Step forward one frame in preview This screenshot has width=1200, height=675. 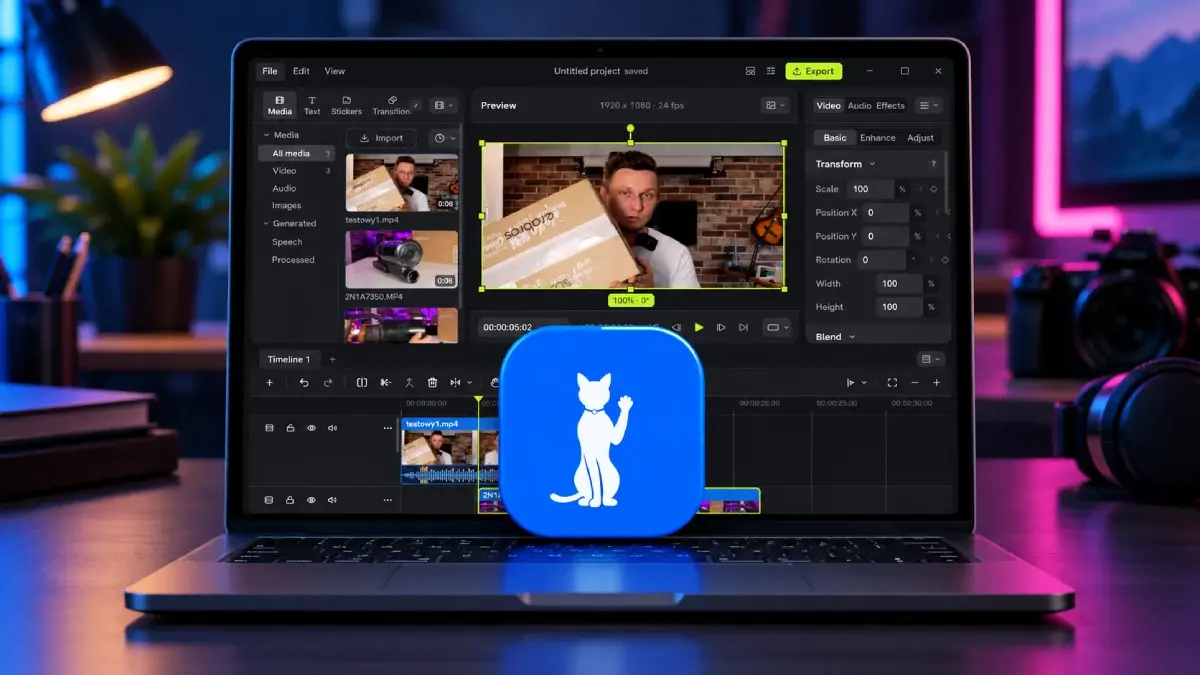(x=721, y=327)
